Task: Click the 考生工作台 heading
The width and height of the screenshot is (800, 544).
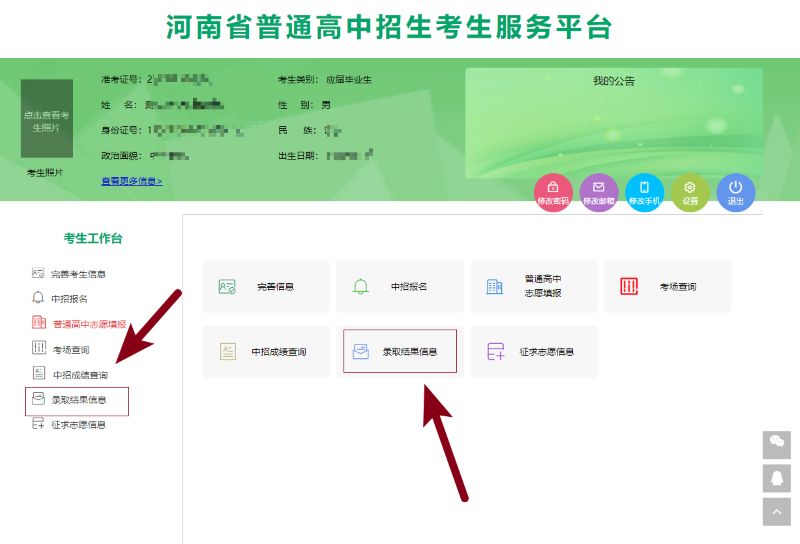Action: tap(93, 238)
